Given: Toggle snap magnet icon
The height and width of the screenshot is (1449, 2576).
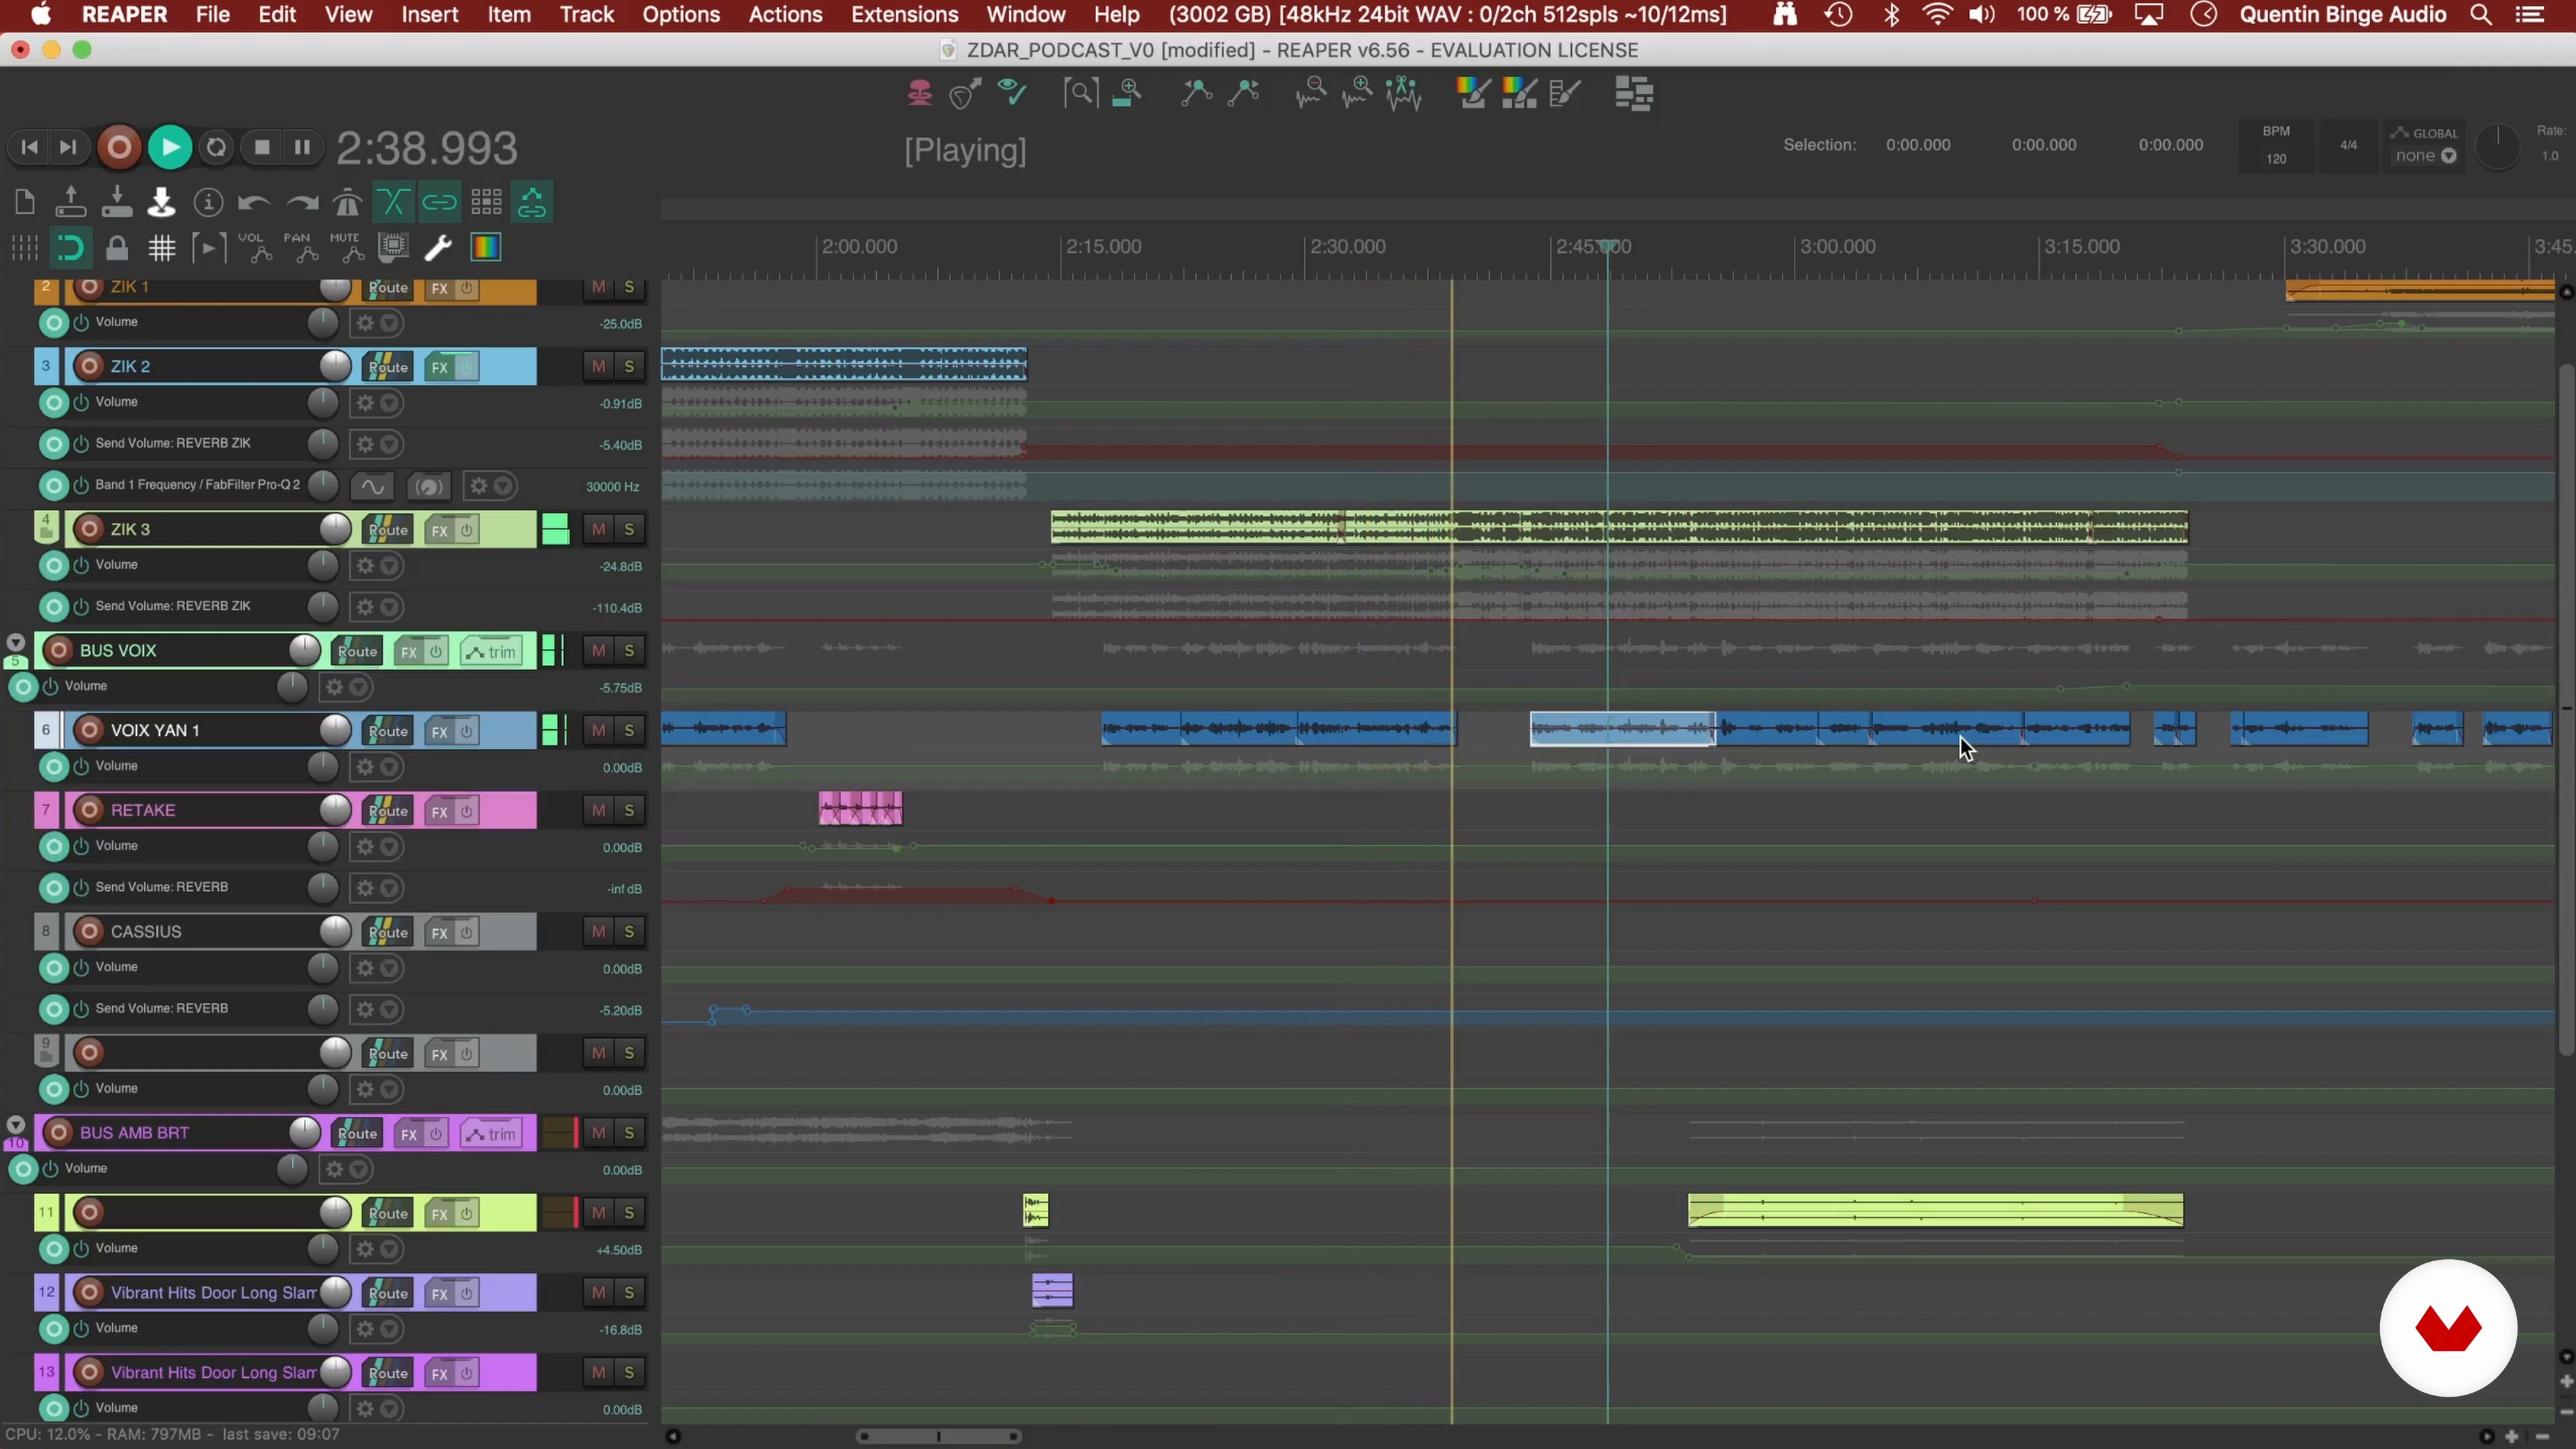Looking at the screenshot, I should pyautogui.click(x=70, y=247).
